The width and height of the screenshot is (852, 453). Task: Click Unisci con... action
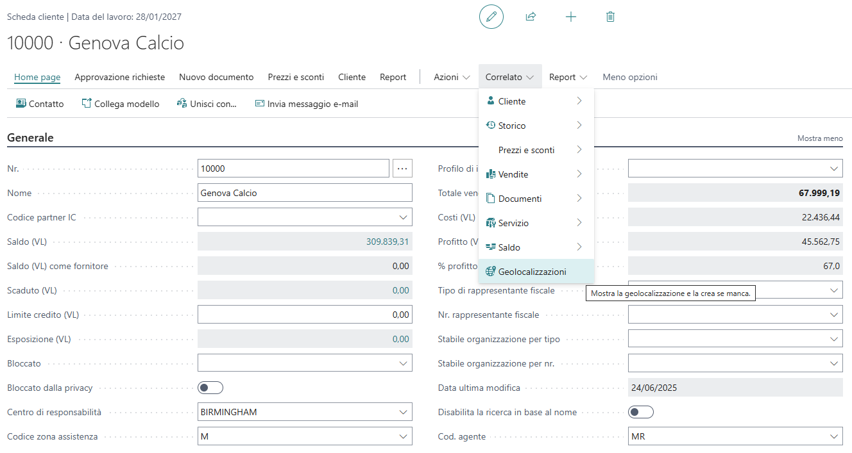coord(206,104)
